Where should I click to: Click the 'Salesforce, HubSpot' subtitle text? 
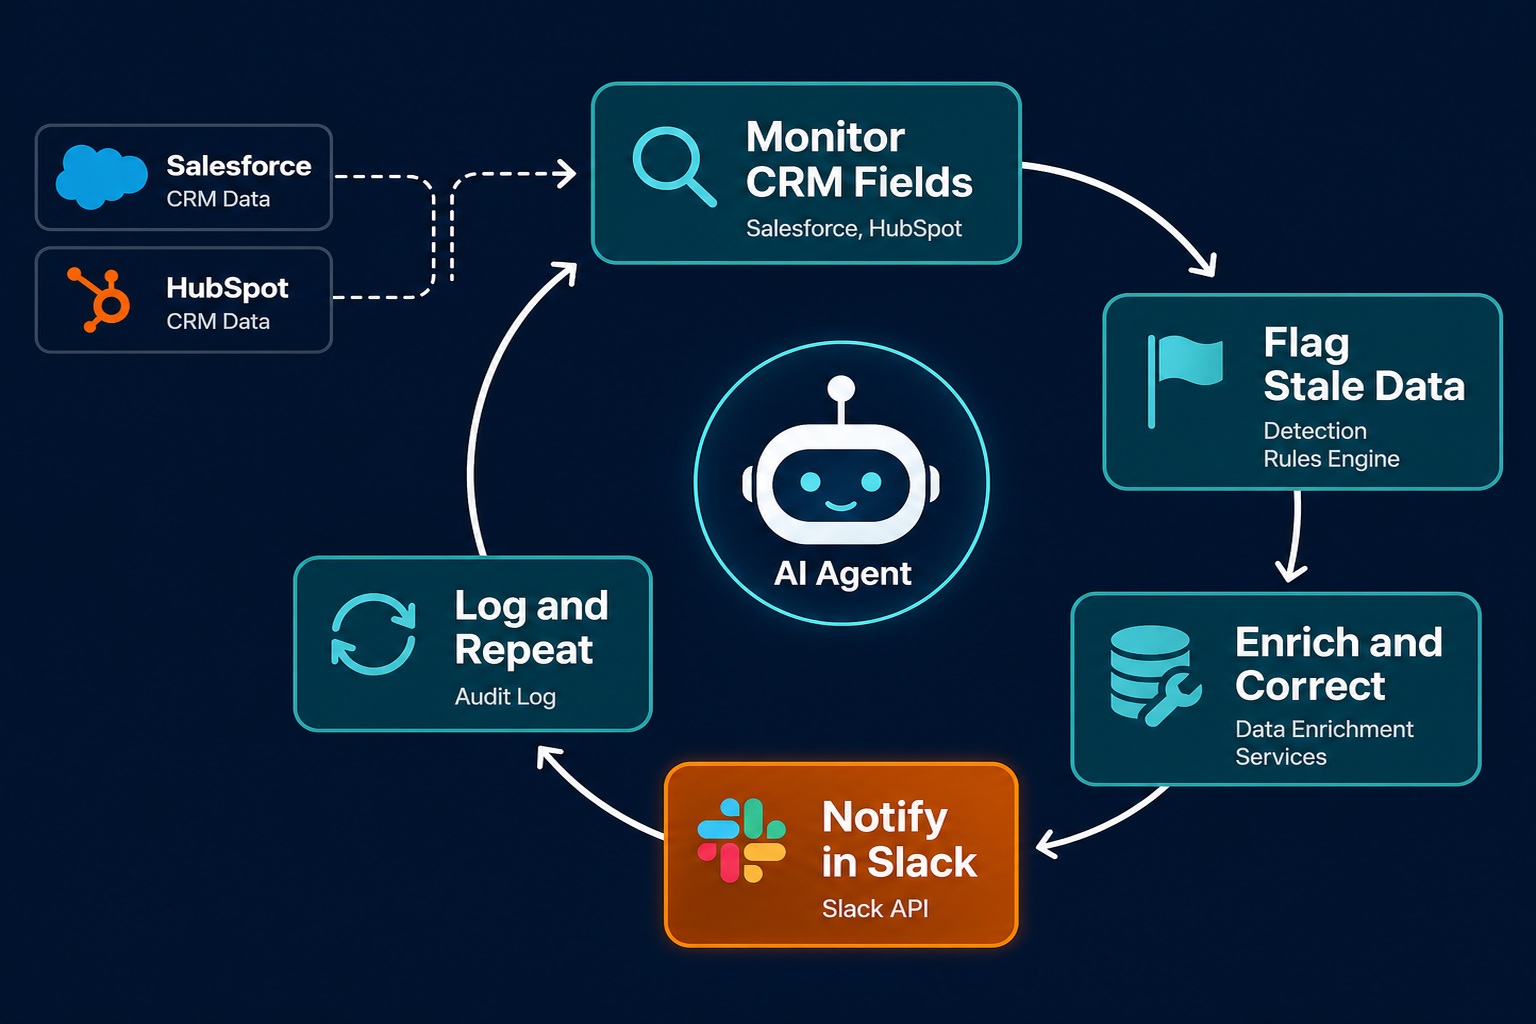pyautogui.click(x=853, y=229)
